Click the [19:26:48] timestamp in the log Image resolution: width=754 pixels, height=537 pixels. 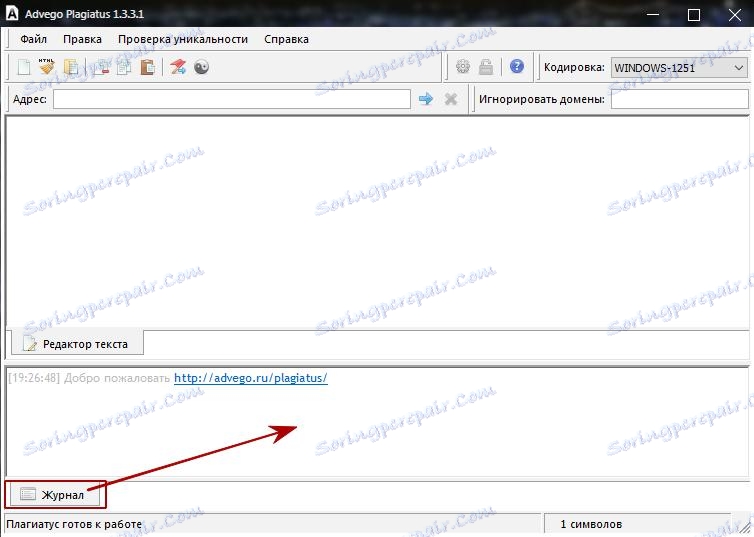(34, 378)
